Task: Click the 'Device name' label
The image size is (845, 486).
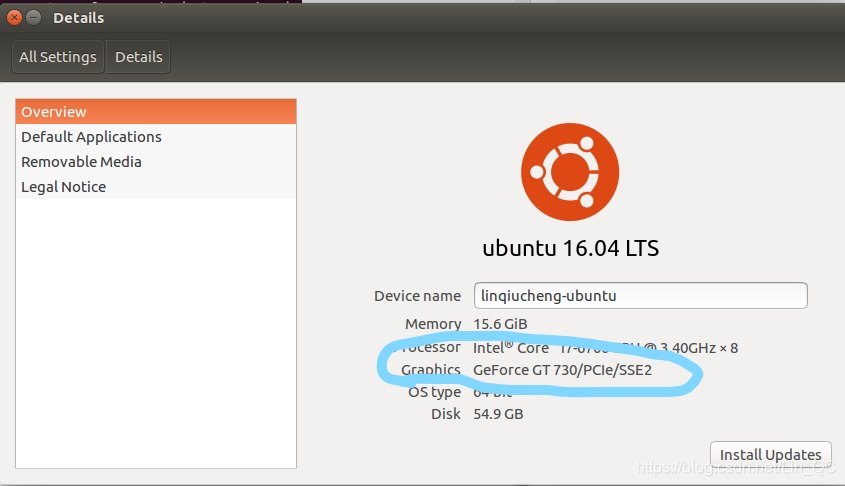Action: click(x=417, y=296)
